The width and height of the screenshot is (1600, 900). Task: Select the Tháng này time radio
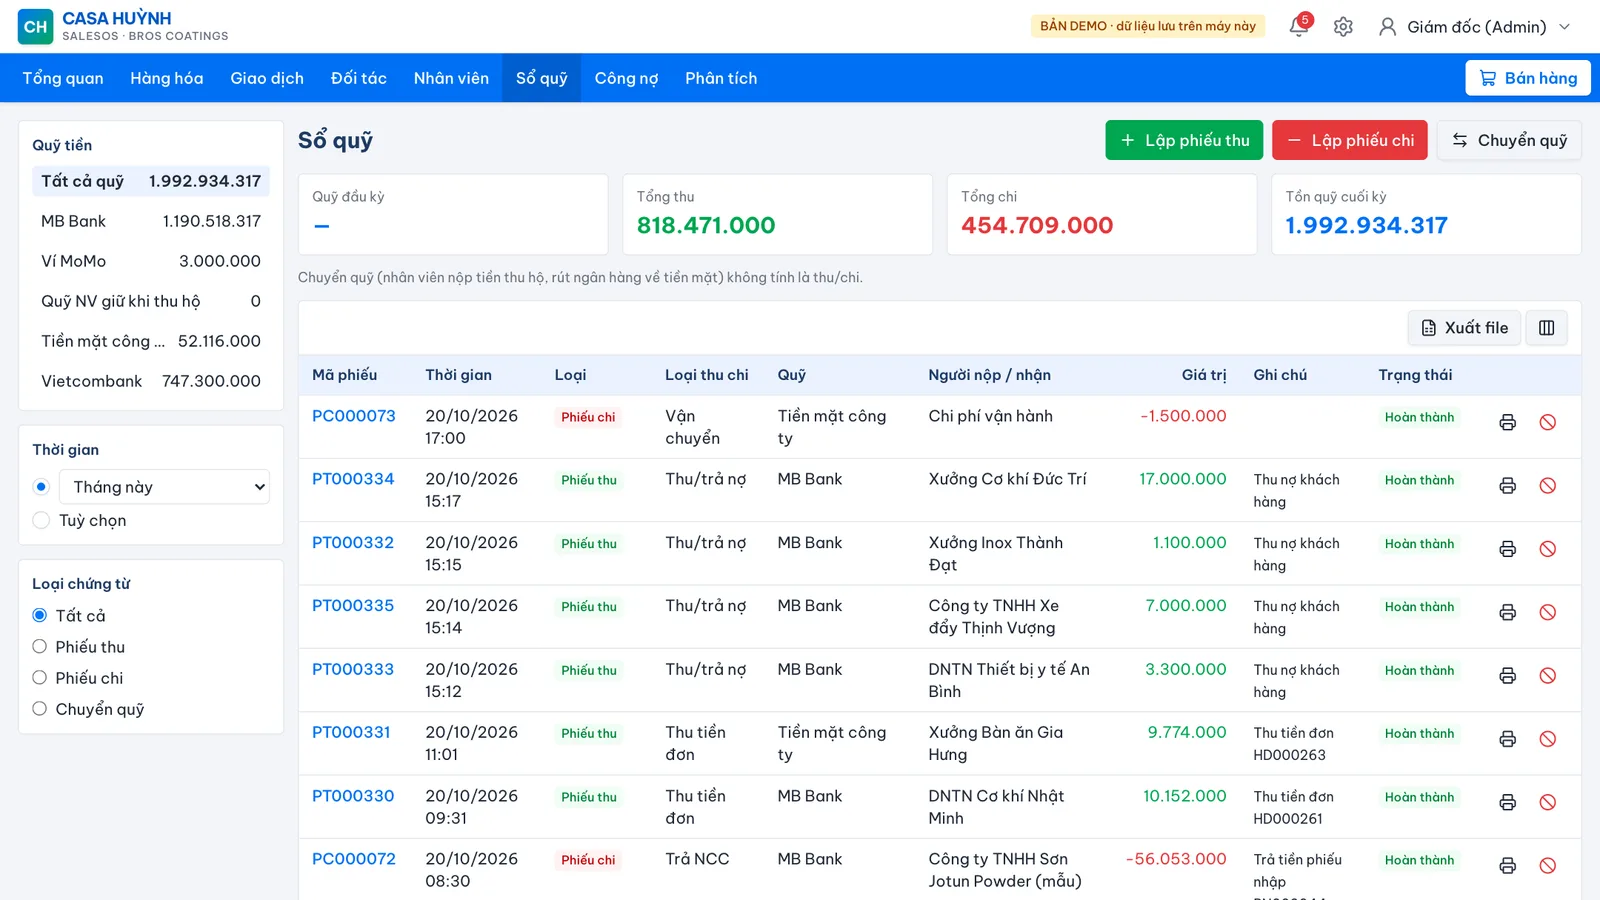(41, 487)
